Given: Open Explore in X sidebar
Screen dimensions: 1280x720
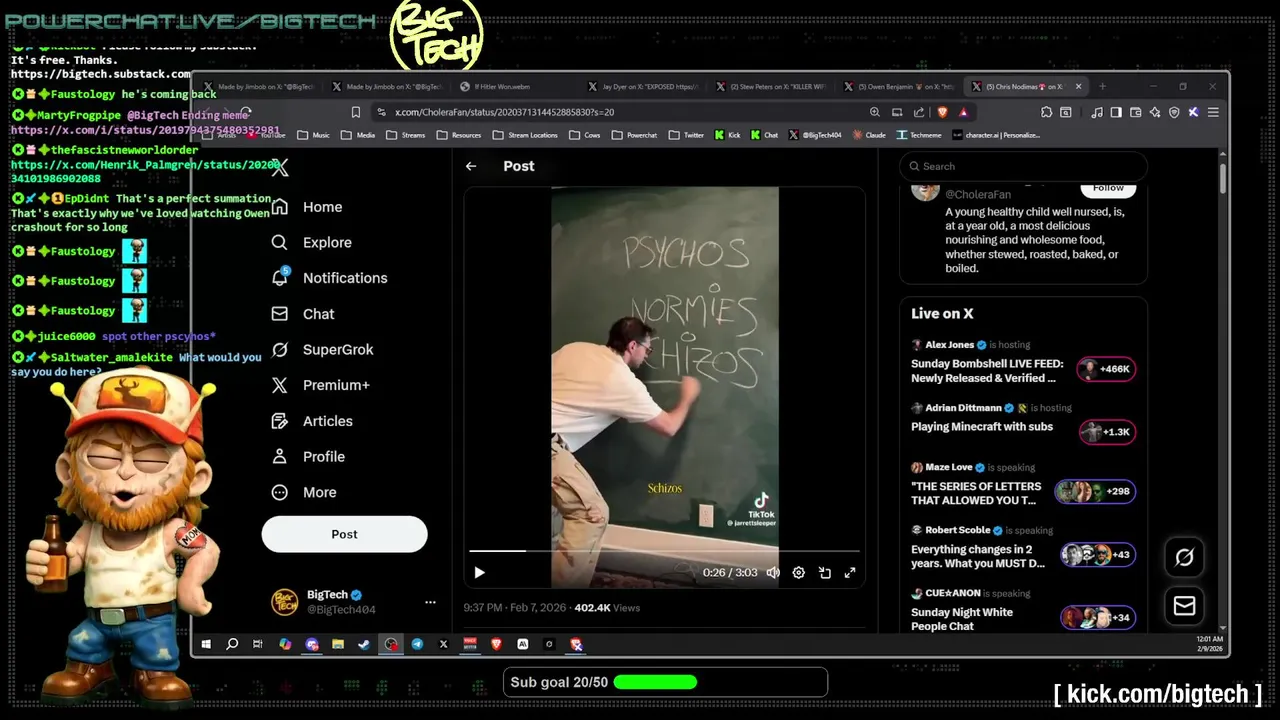Looking at the screenshot, I should tap(311, 242).
